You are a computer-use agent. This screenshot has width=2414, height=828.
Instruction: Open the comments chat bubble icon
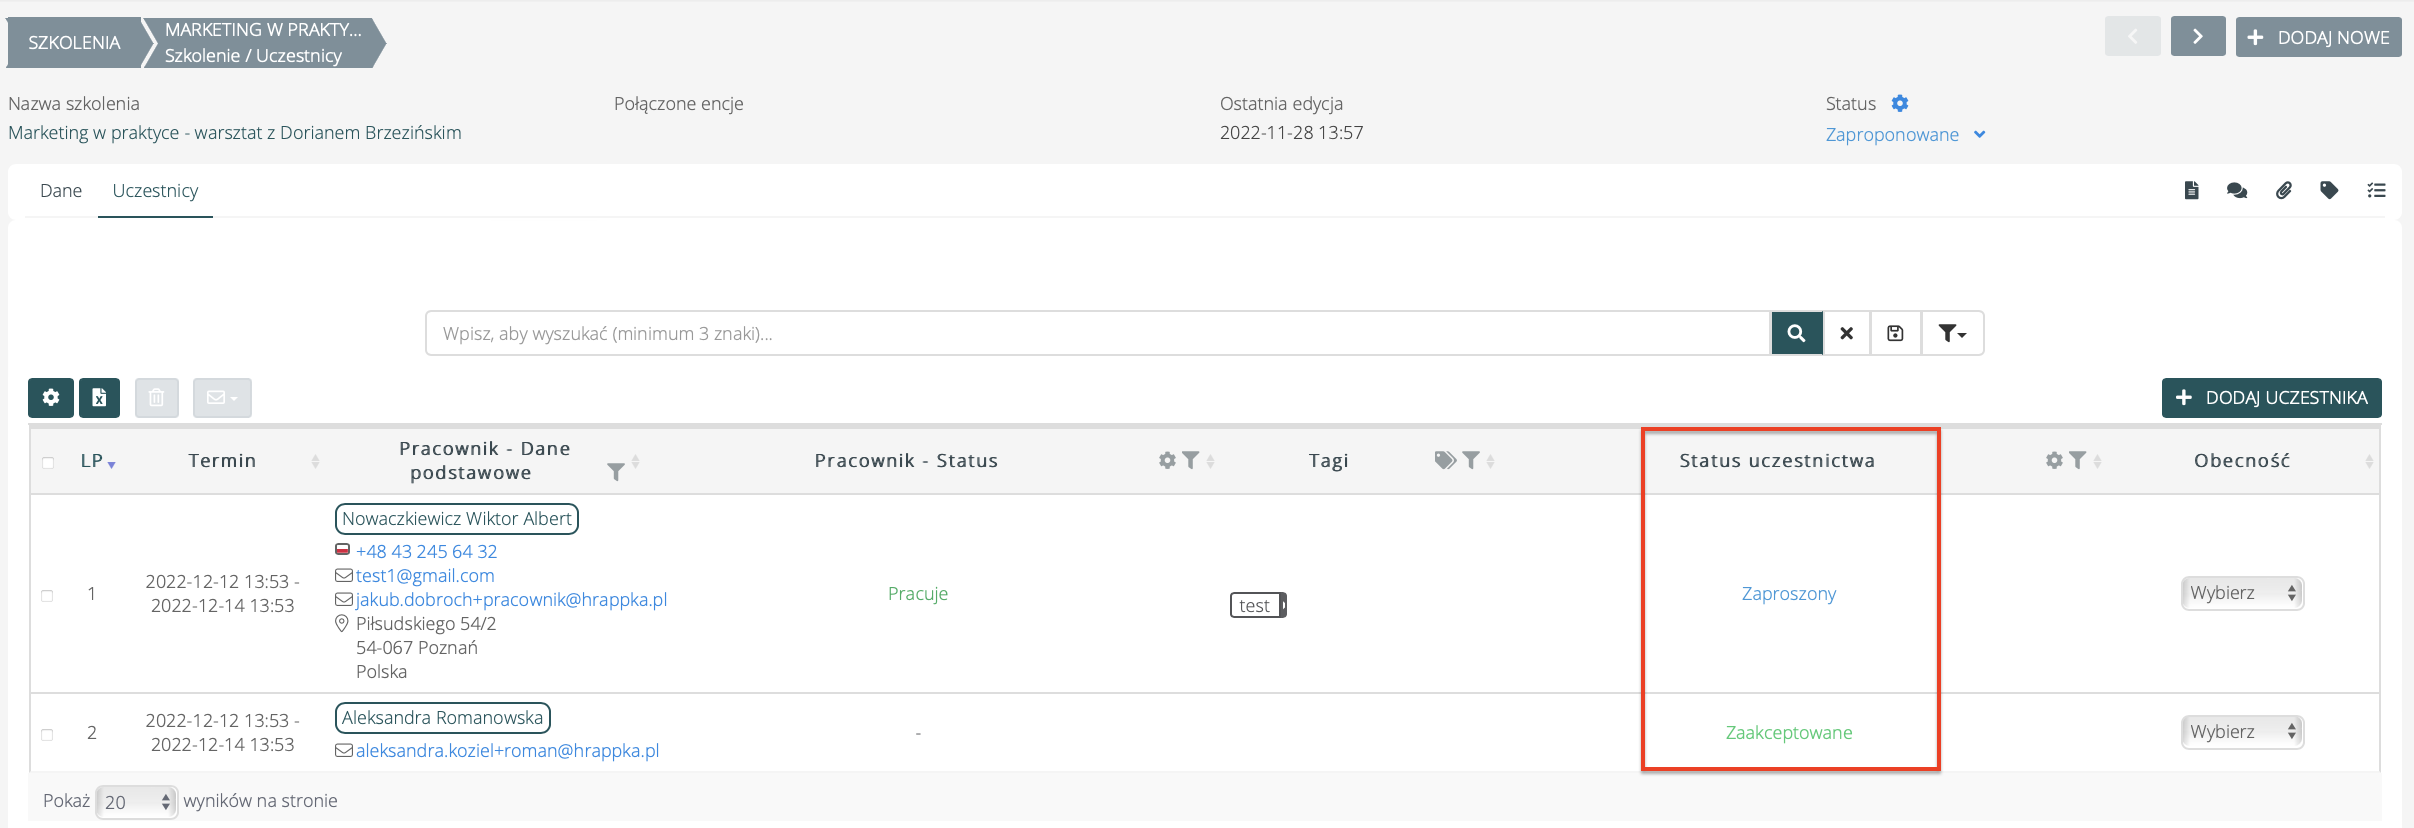pyautogui.click(x=2237, y=190)
